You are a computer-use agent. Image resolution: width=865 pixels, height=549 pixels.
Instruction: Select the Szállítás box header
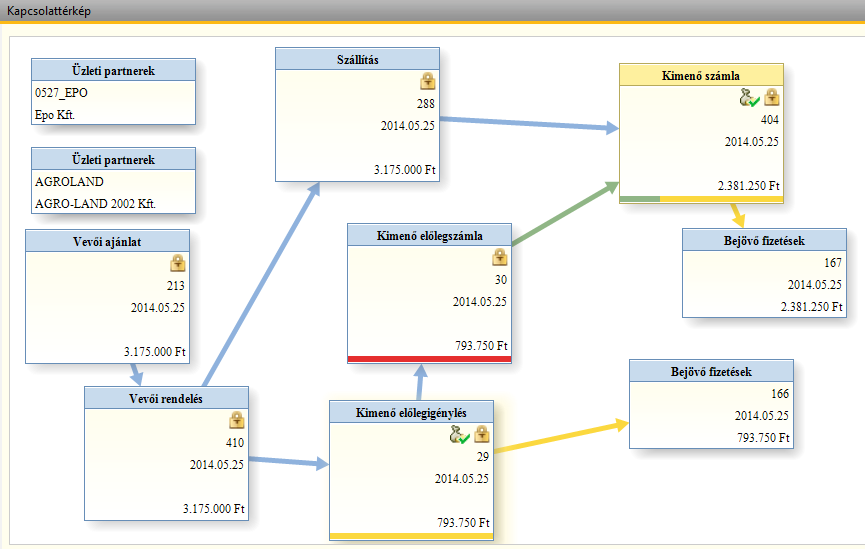[x=357, y=59]
